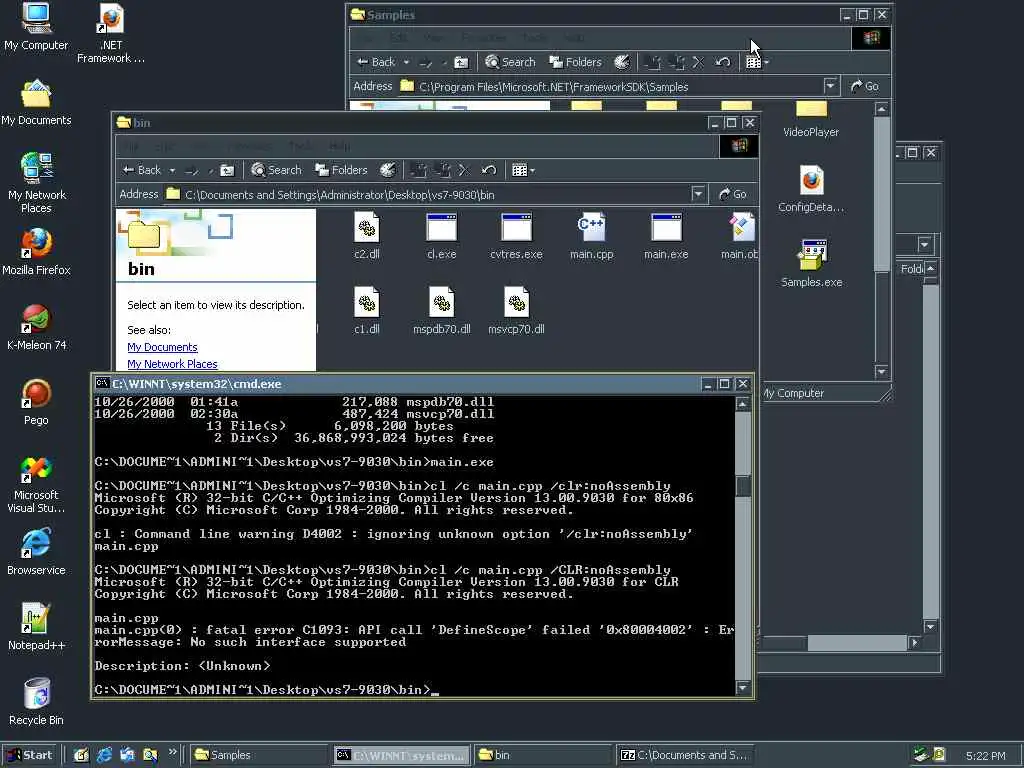Open Recycle Bin desktop icon
This screenshot has width=1024, height=768.
pos(36,702)
